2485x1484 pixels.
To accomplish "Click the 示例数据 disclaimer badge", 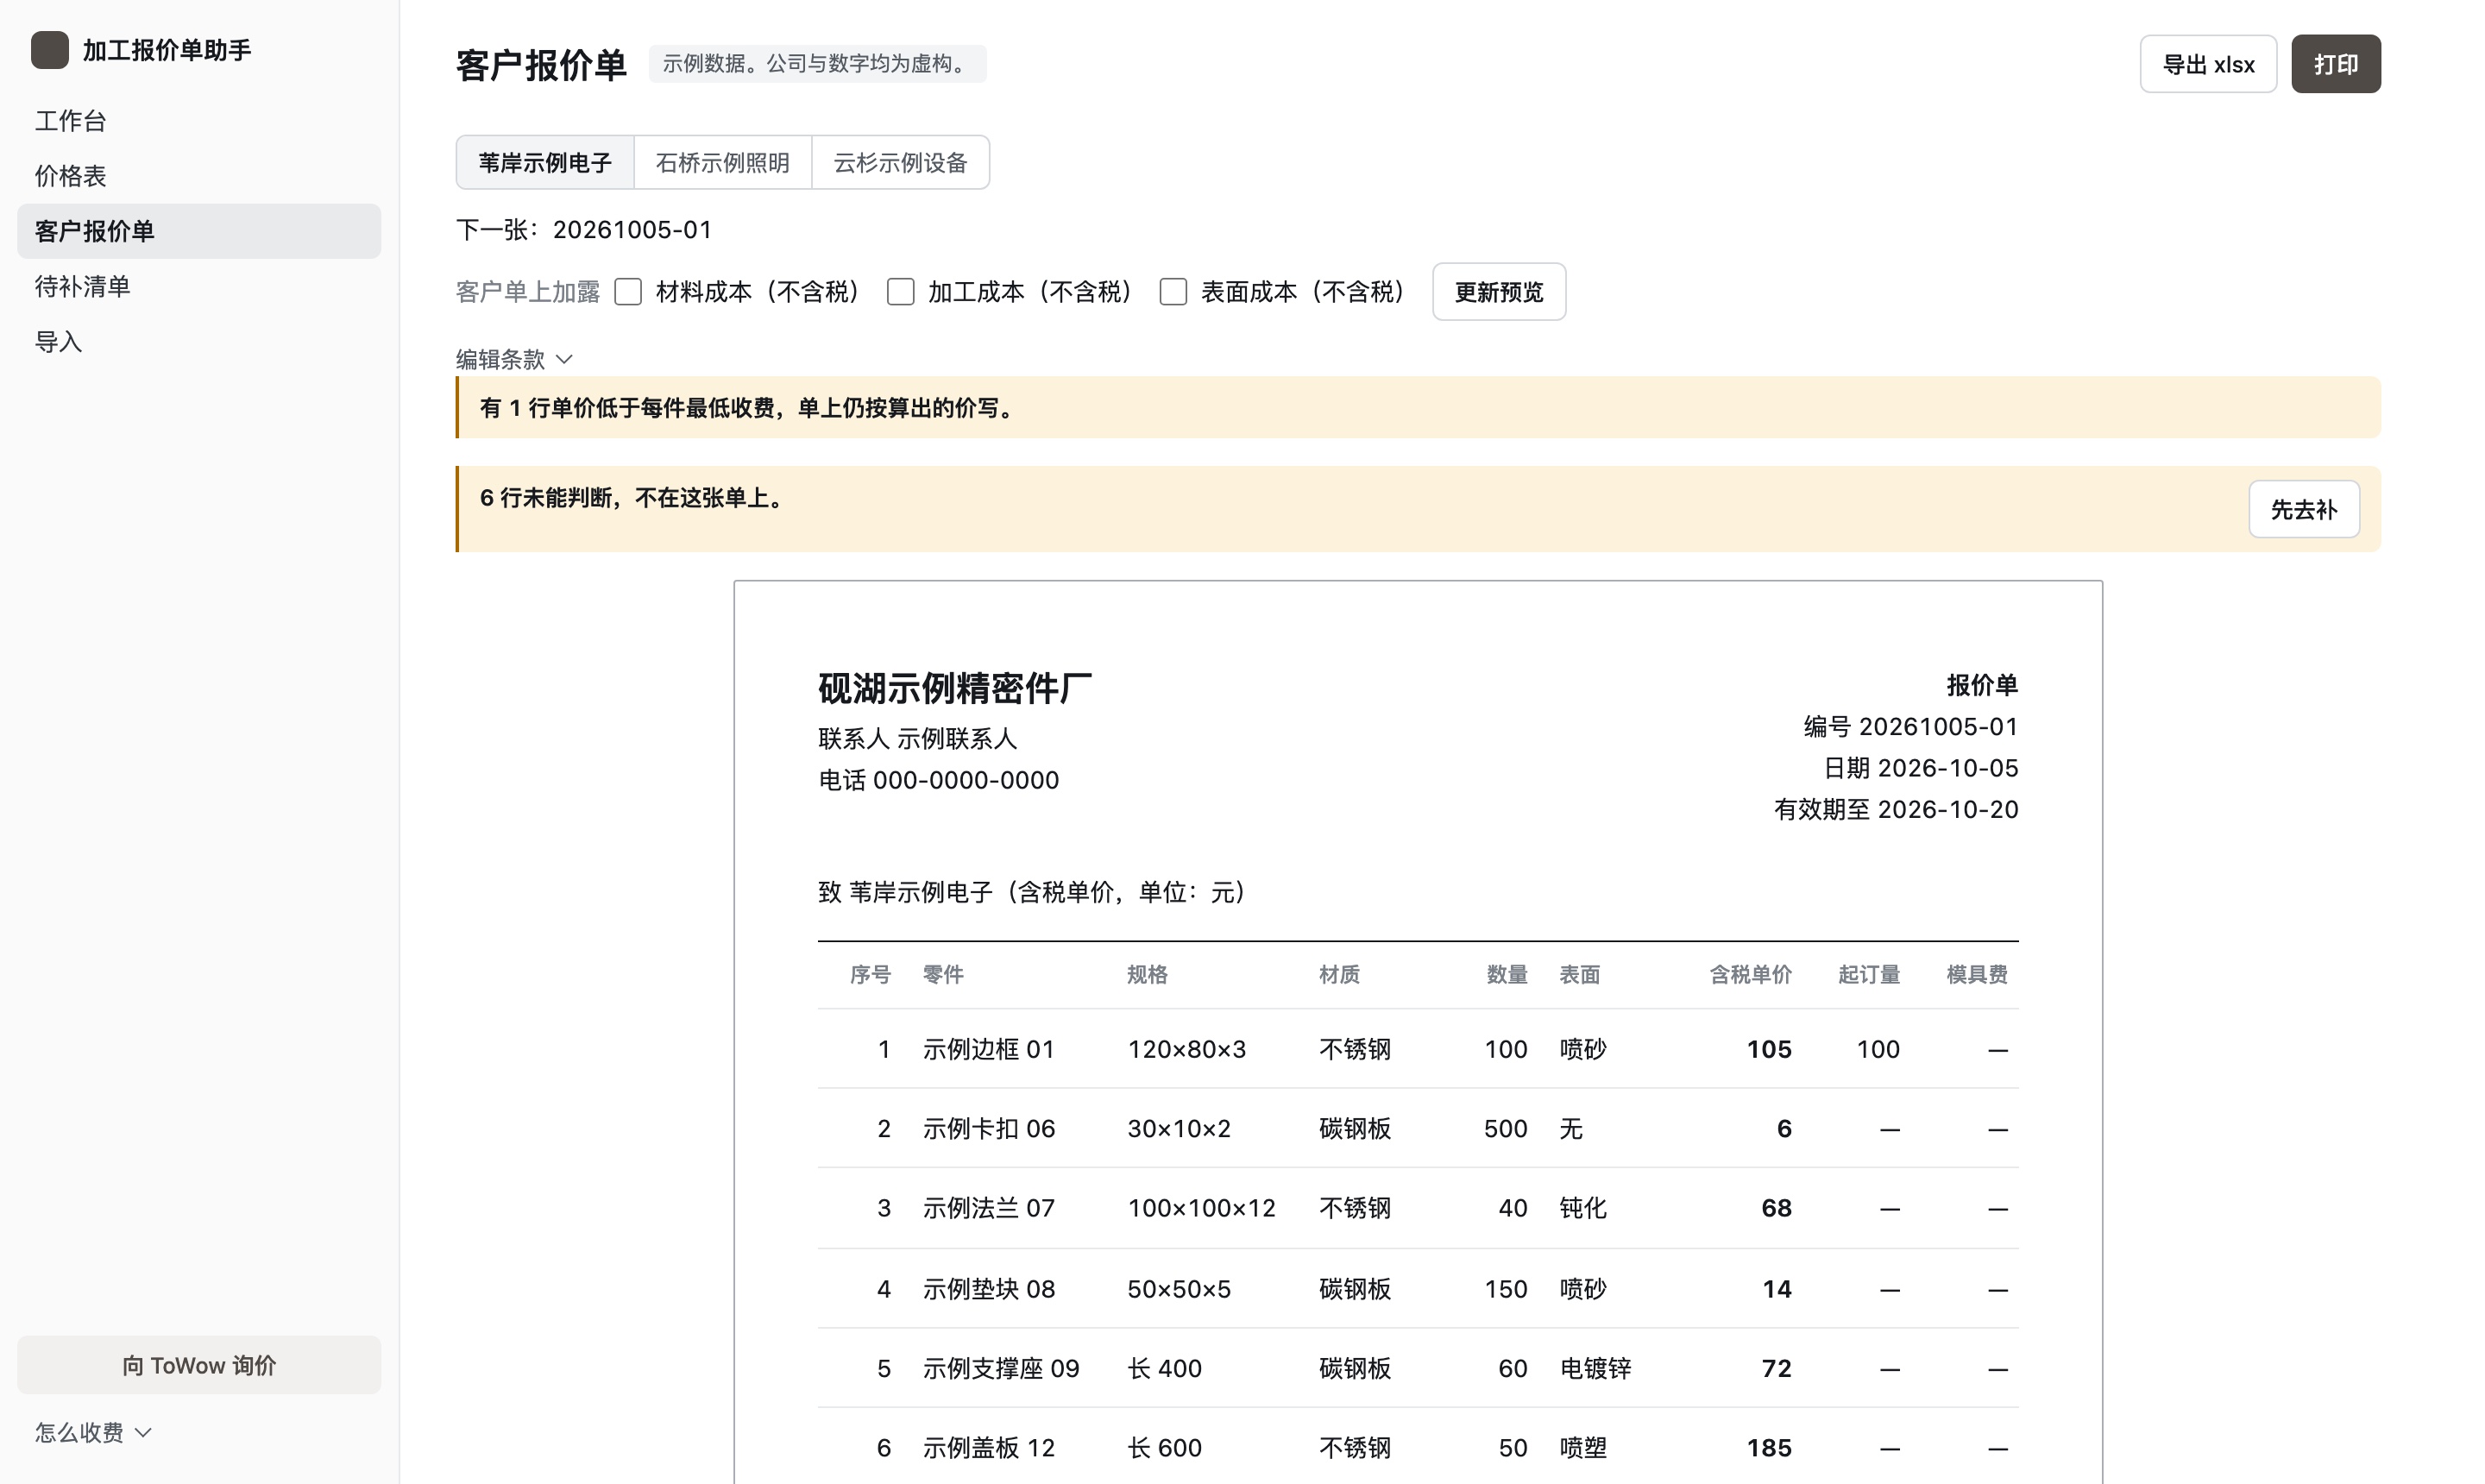I will (817, 64).
